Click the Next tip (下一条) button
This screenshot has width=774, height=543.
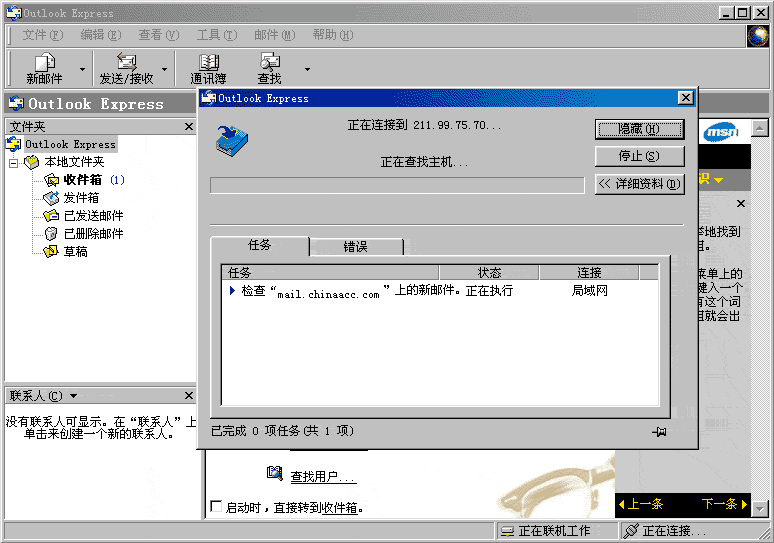coord(724,504)
